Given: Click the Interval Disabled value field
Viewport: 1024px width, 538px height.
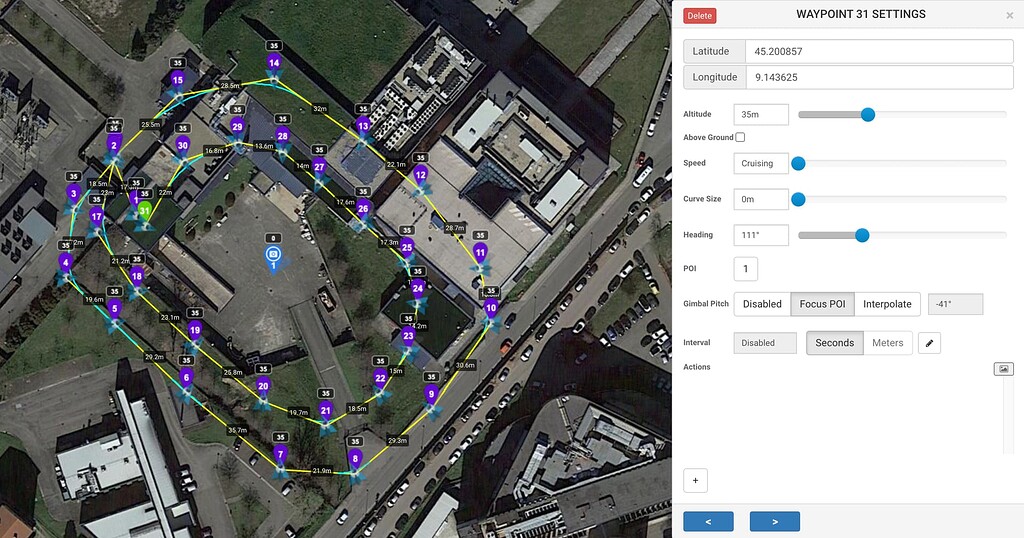Looking at the screenshot, I should point(765,343).
